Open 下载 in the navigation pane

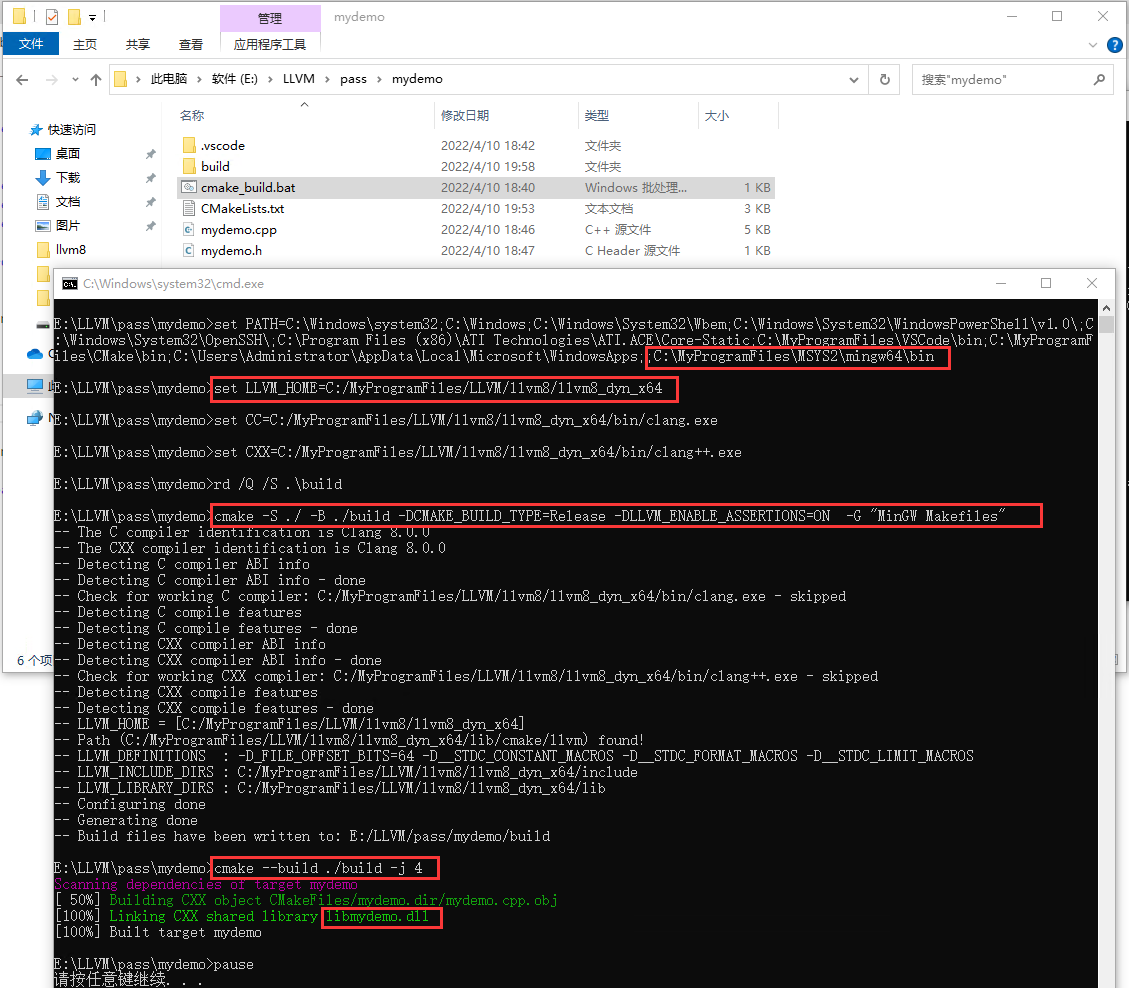(68, 177)
